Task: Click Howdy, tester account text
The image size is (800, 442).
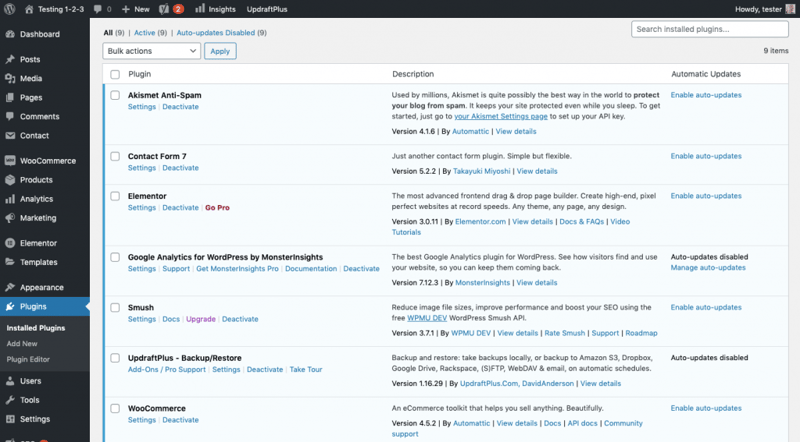Action: (x=758, y=9)
